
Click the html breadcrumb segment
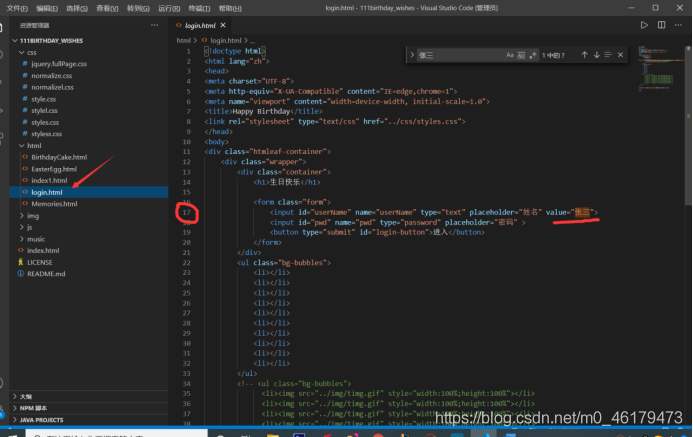(183, 41)
